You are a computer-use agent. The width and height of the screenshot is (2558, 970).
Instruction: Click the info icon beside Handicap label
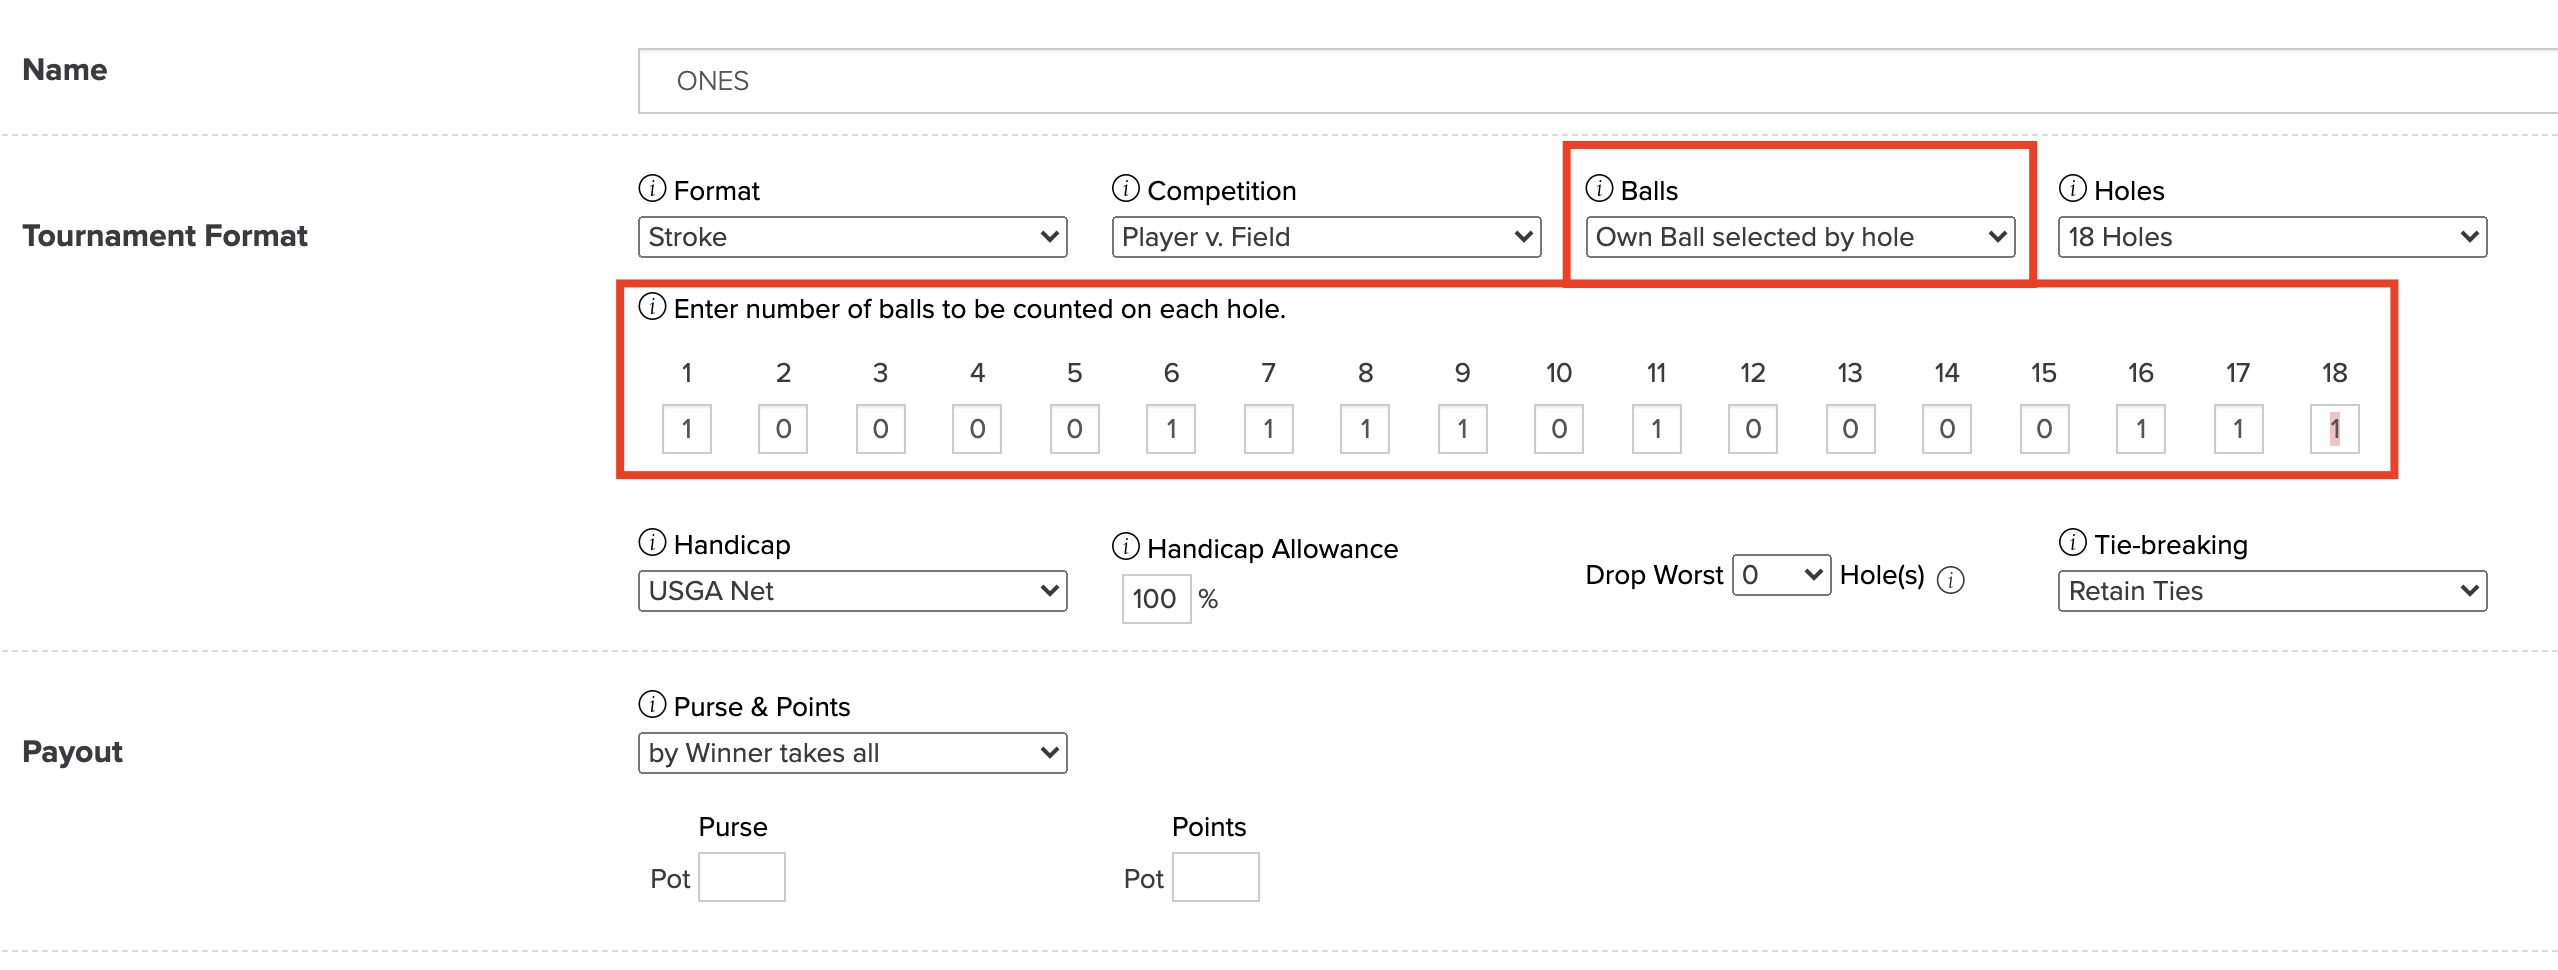[x=652, y=542]
